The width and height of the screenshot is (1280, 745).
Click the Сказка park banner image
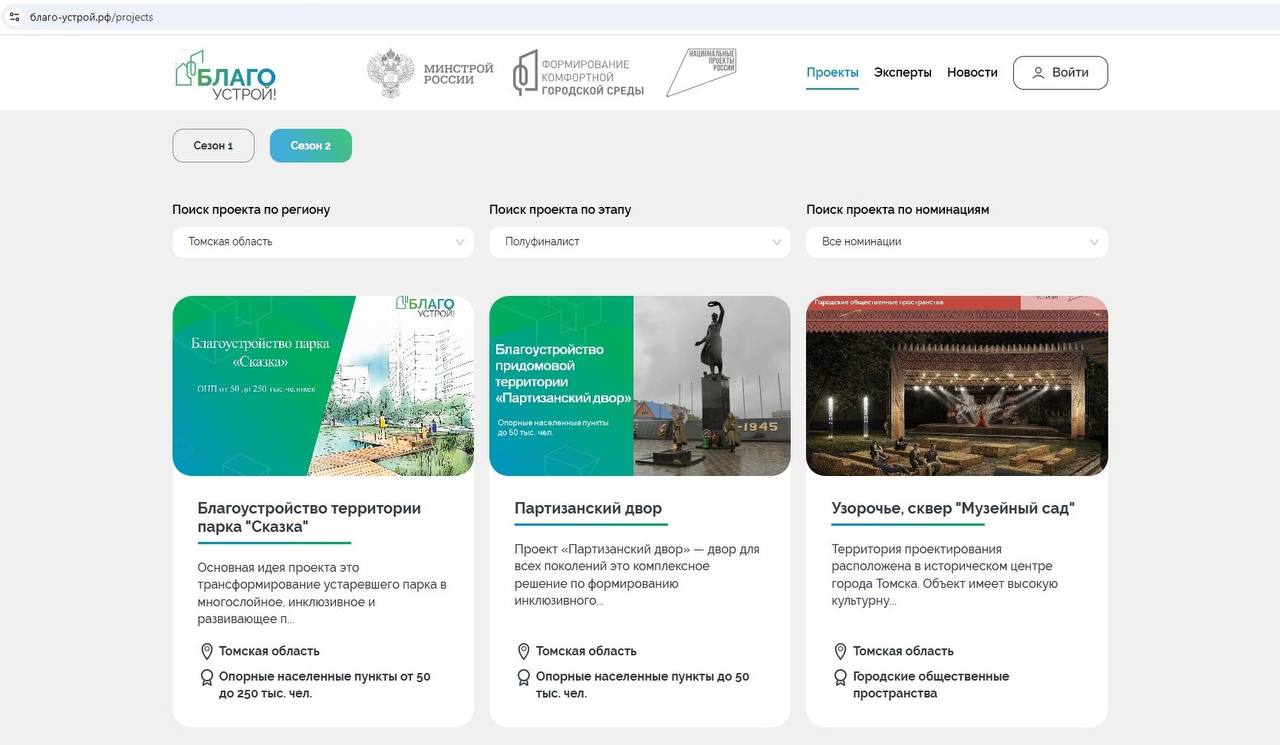(x=322, y=386)
